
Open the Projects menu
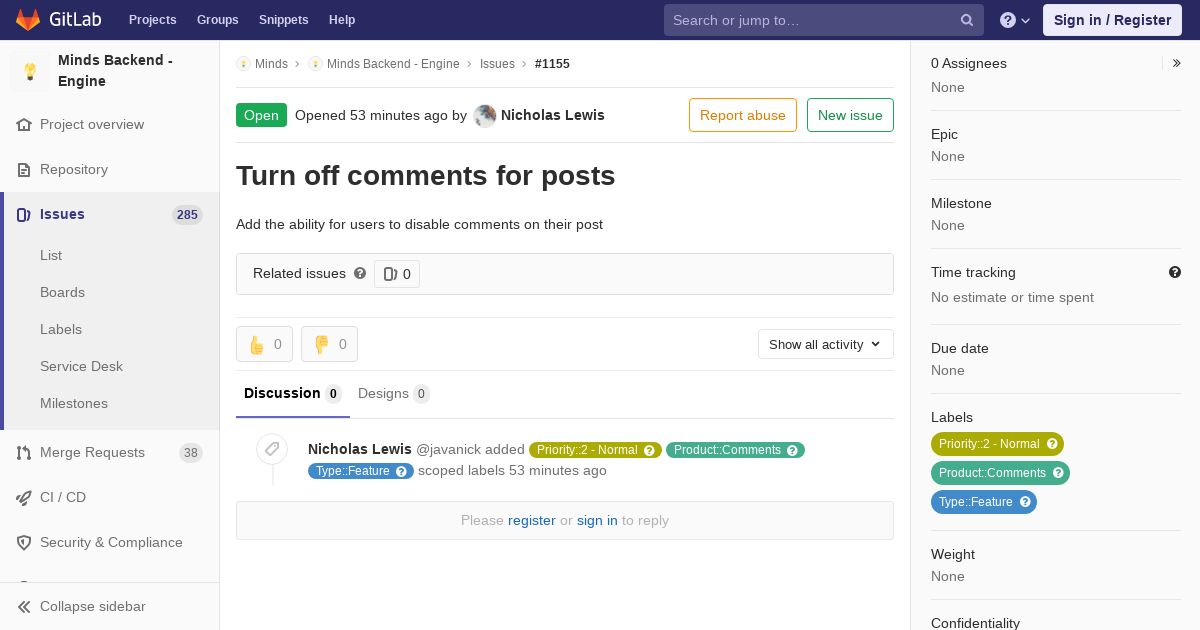pyautogui.click(x=153, y=20)
